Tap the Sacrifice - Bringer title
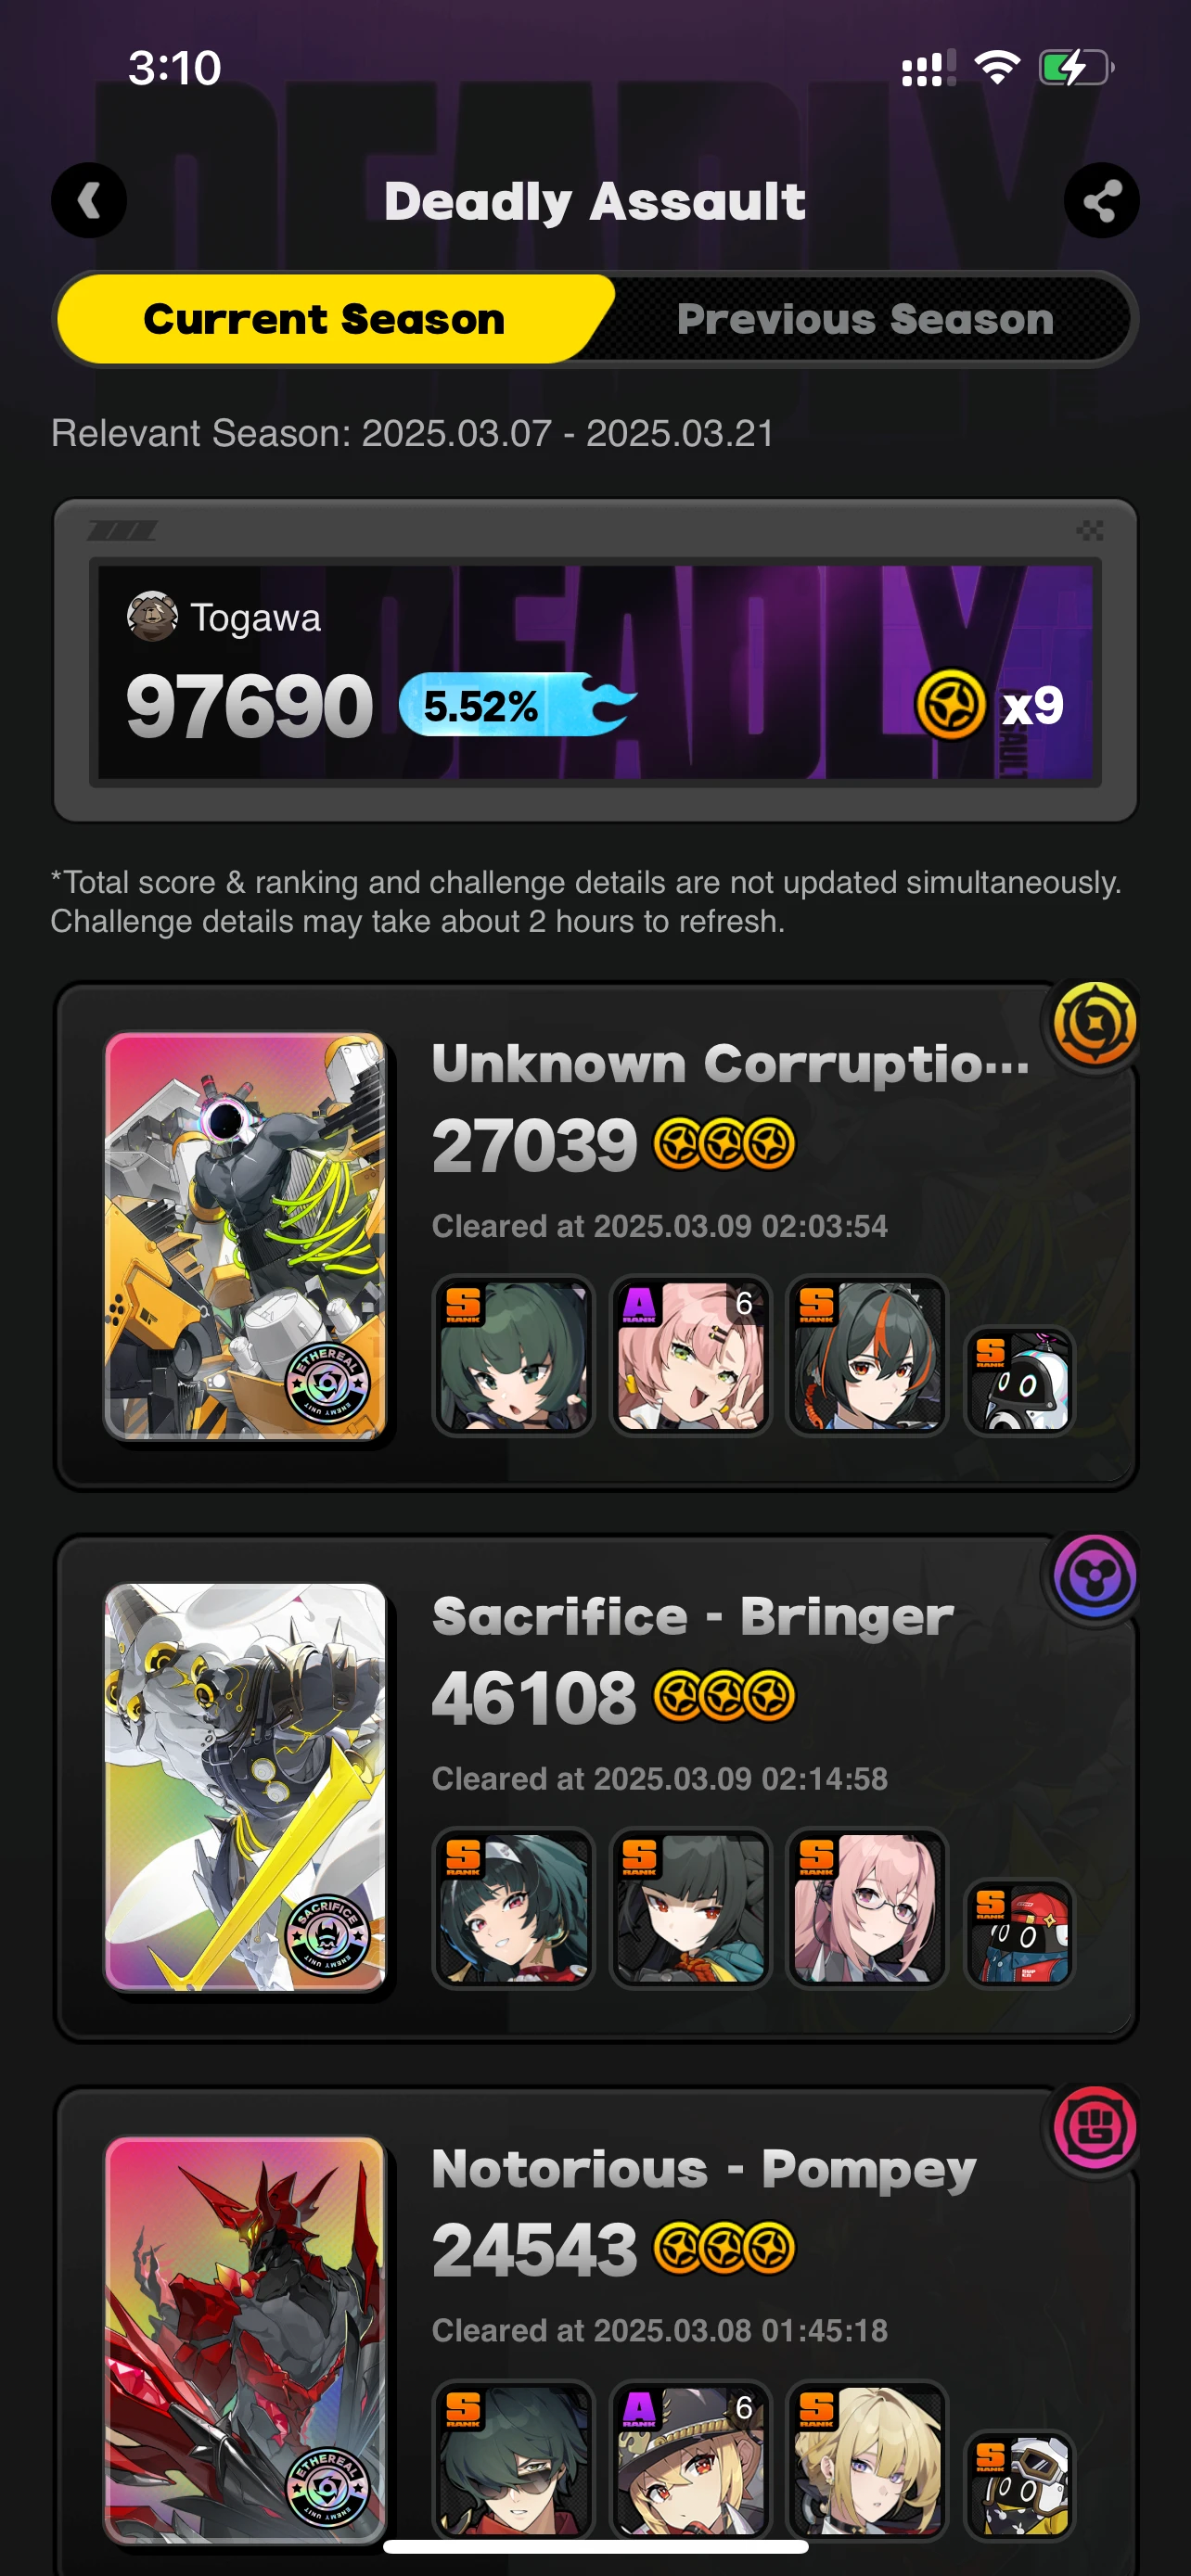This screenshot has height=2576, width=1191. tap(693, 1617)
